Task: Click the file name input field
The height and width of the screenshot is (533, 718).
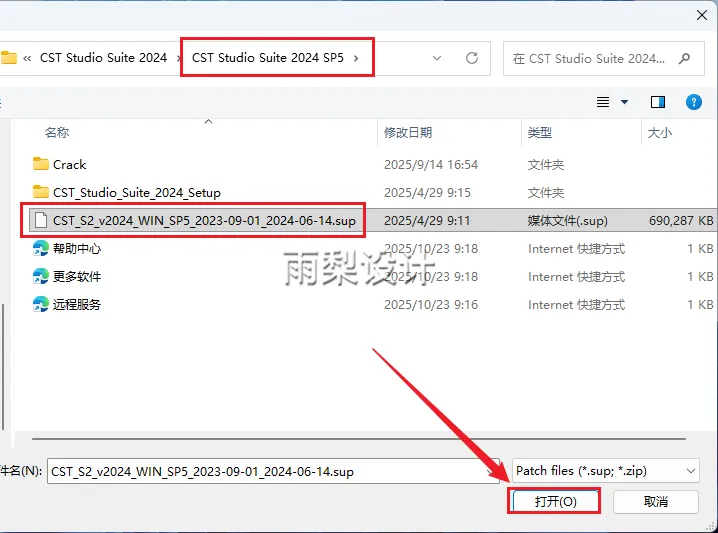Action: pyautogui.click(x=273, y=471)
